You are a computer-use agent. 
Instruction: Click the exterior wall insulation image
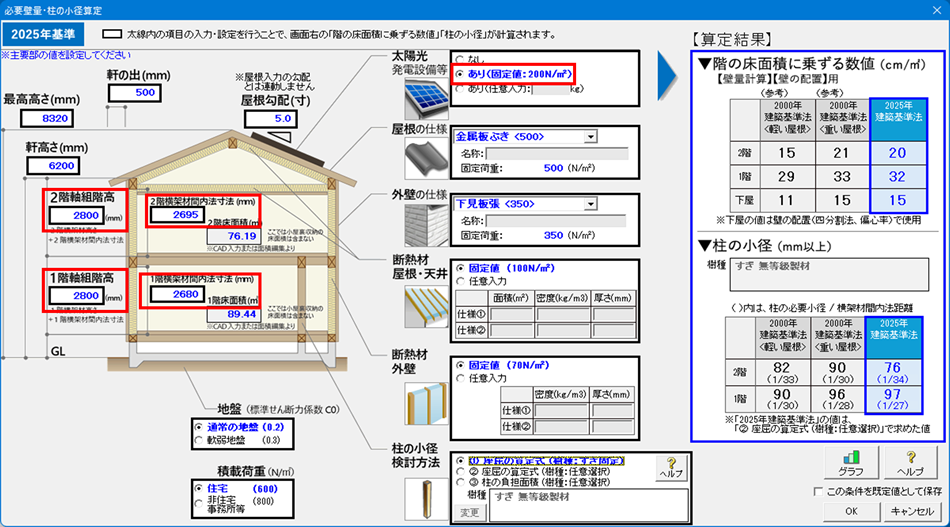[427, 403]
